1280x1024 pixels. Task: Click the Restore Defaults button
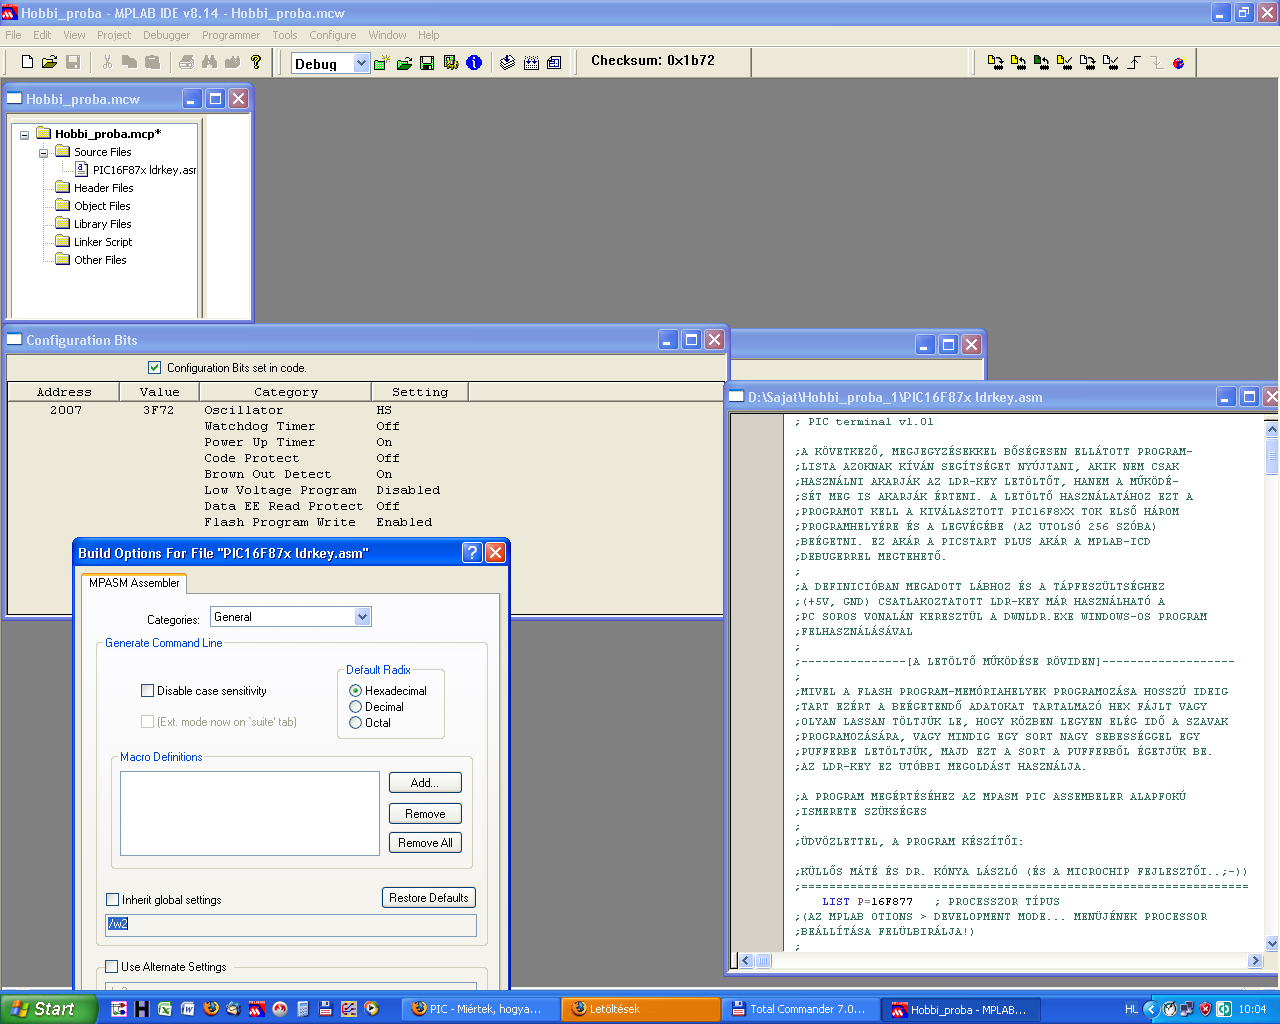point(429,898)
